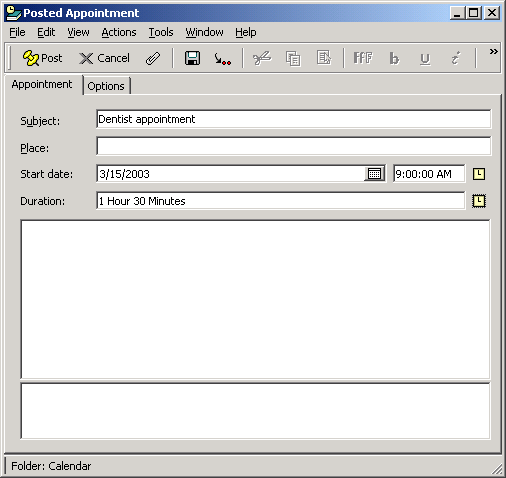This screenshot has height=478, width=506.
Task: Click in the large notes text area
Action: tap(255, 299)
